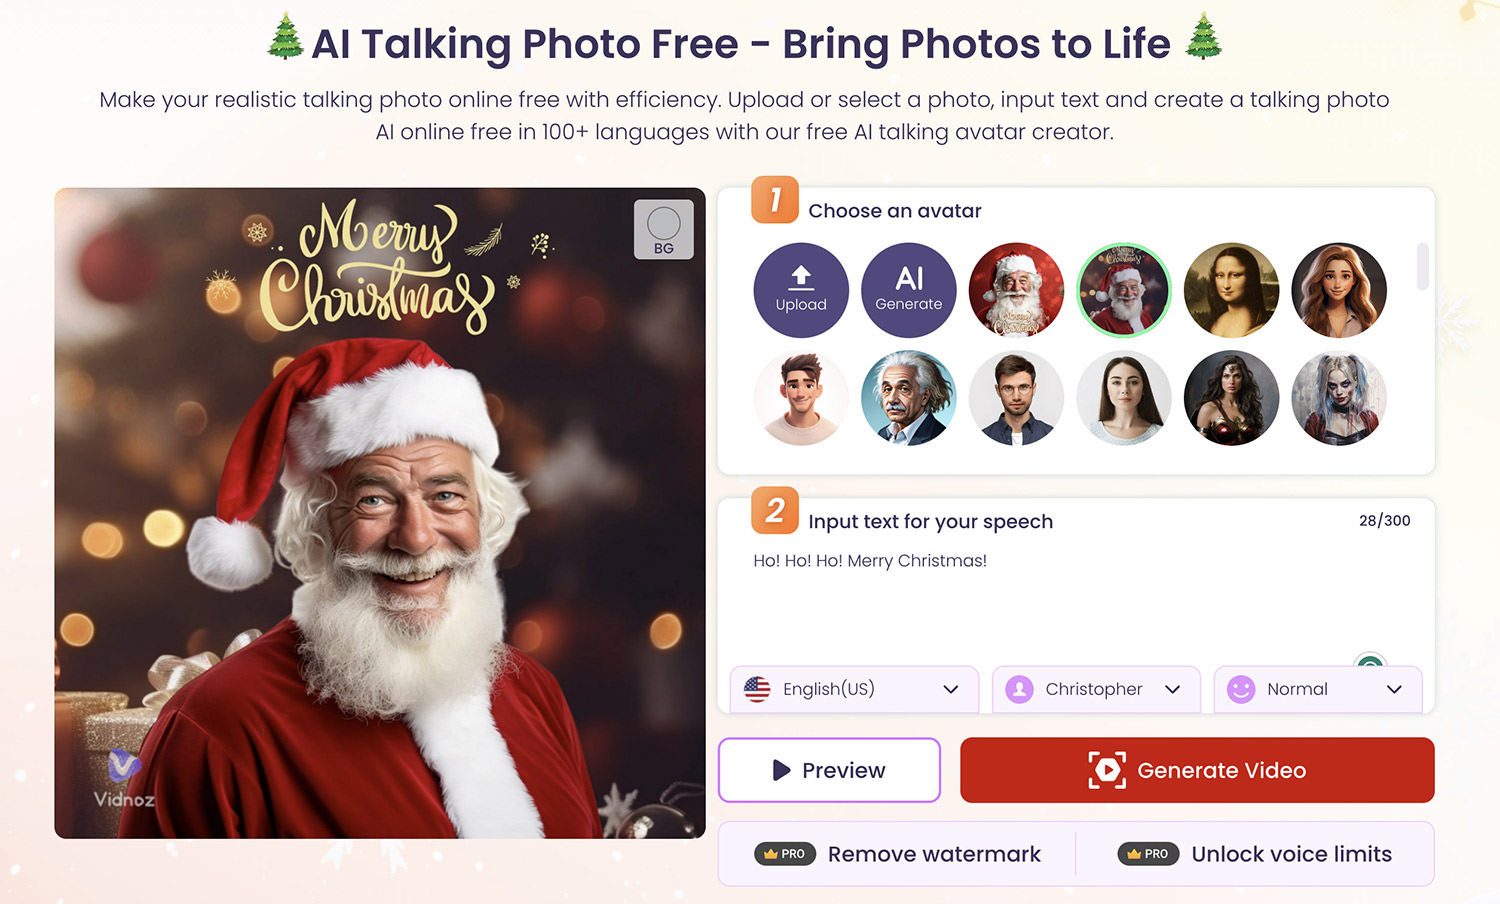Select the cartoon red-haired girl avatar
This screenshot has height=904, width=1500.
[1339, 290]
